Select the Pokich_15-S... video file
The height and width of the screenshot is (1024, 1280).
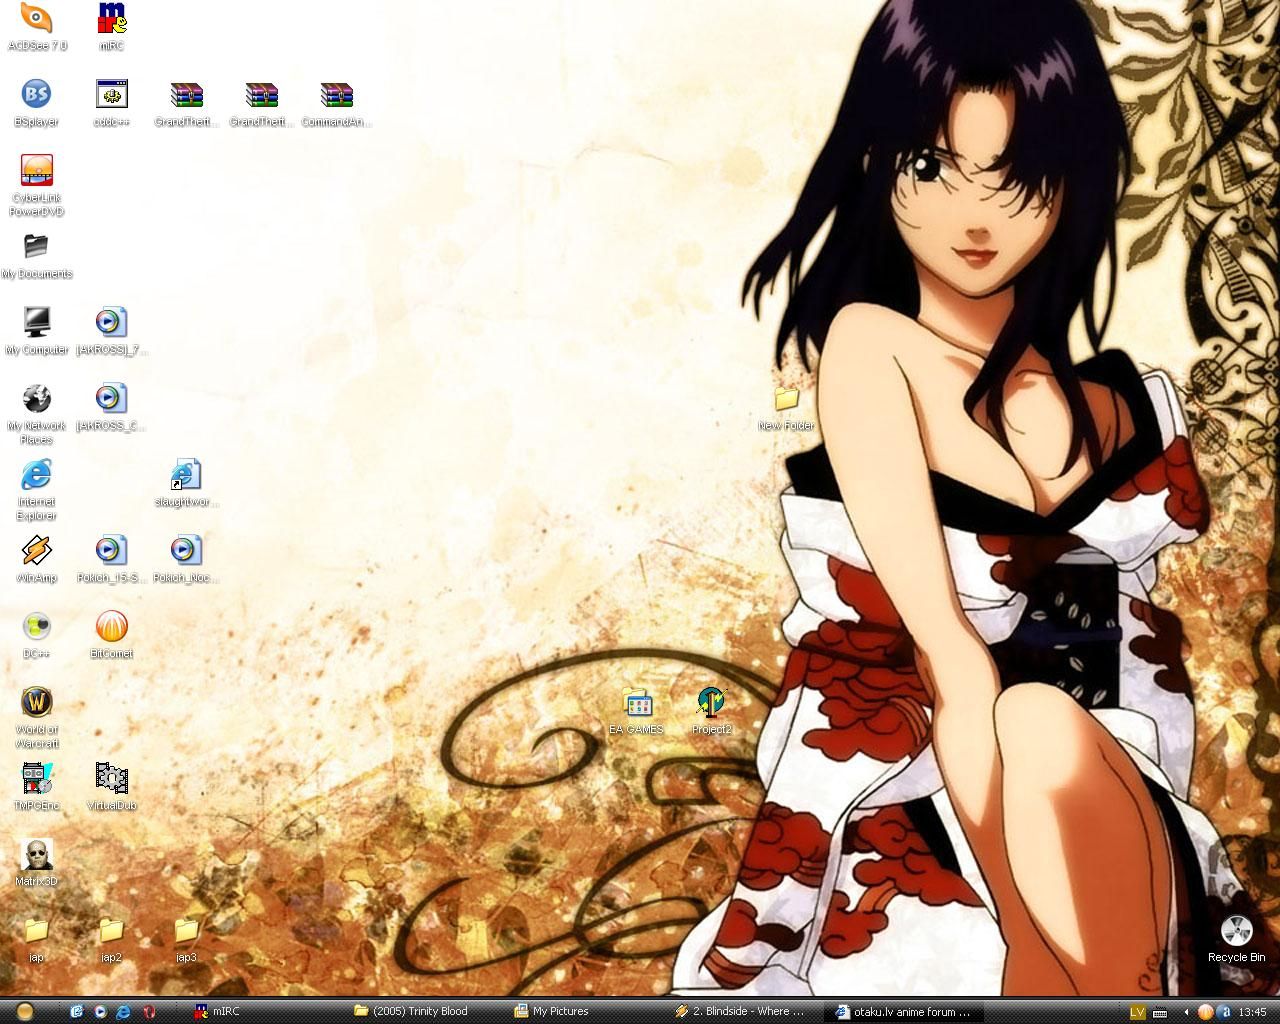point(112,559)
